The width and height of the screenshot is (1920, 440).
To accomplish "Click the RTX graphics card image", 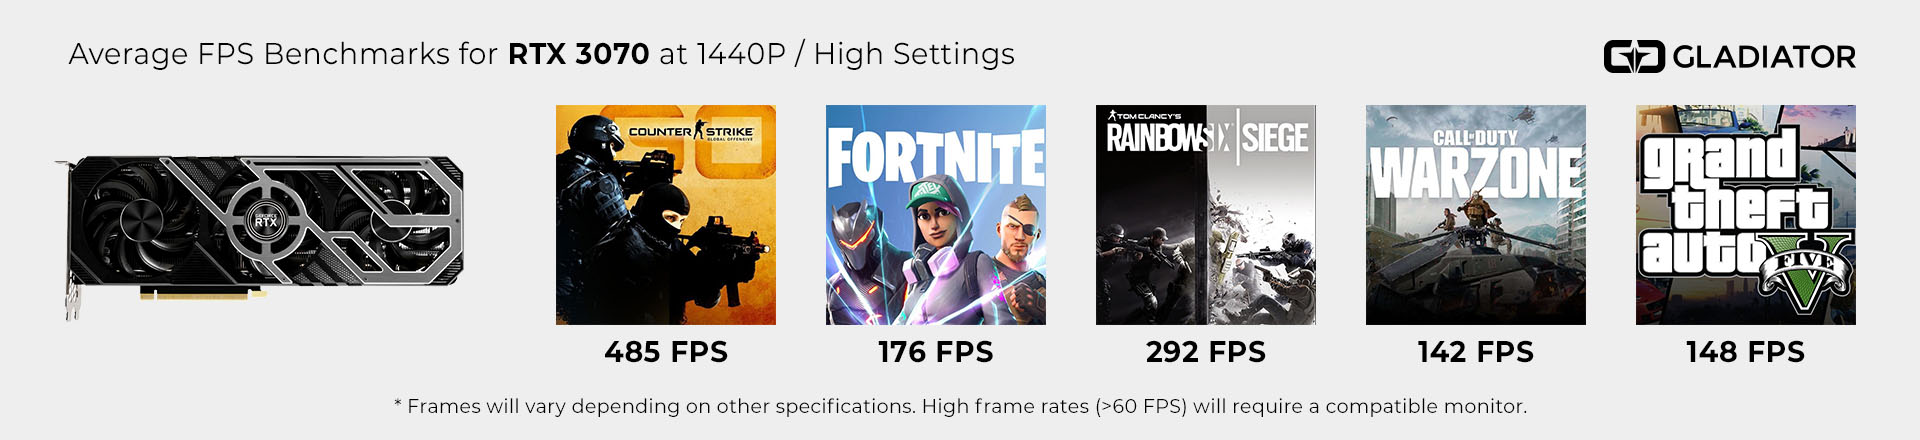I will 259,235.
